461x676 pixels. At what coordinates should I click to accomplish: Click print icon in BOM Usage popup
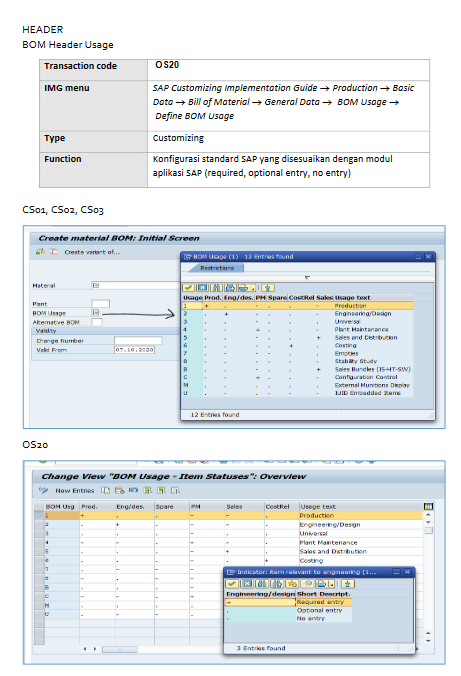pos(244,288)
